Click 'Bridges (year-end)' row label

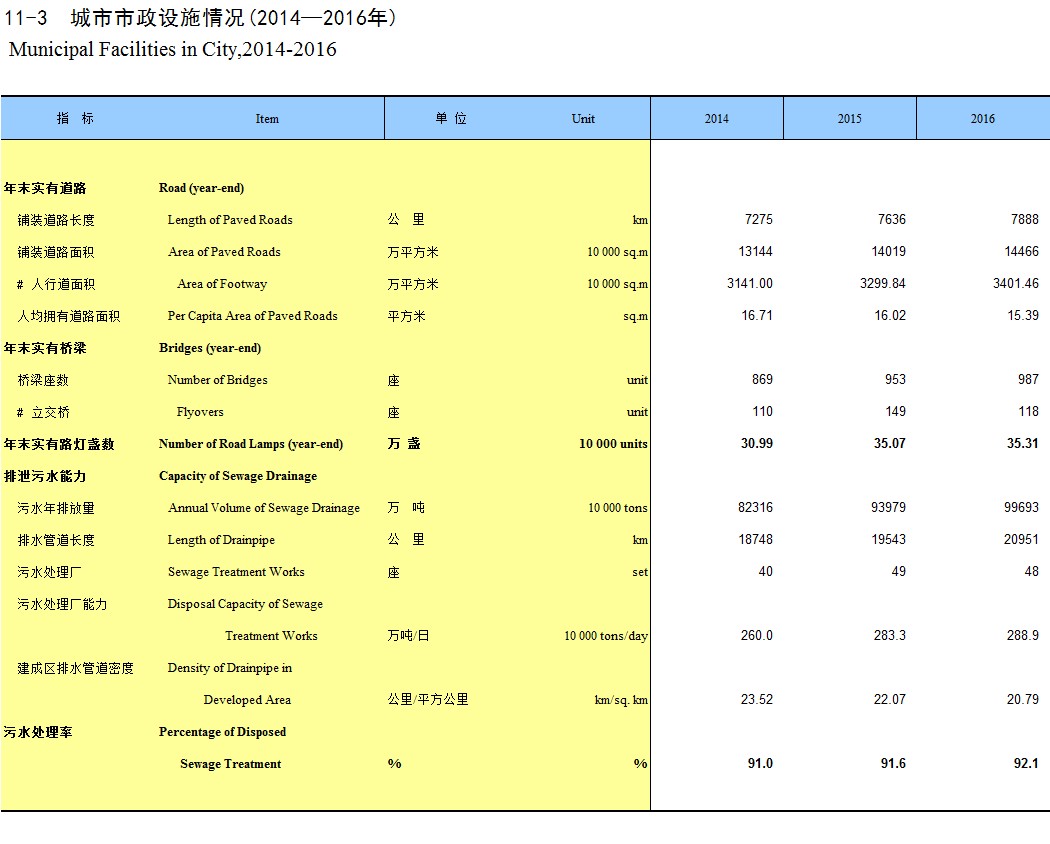pos(210,348)
